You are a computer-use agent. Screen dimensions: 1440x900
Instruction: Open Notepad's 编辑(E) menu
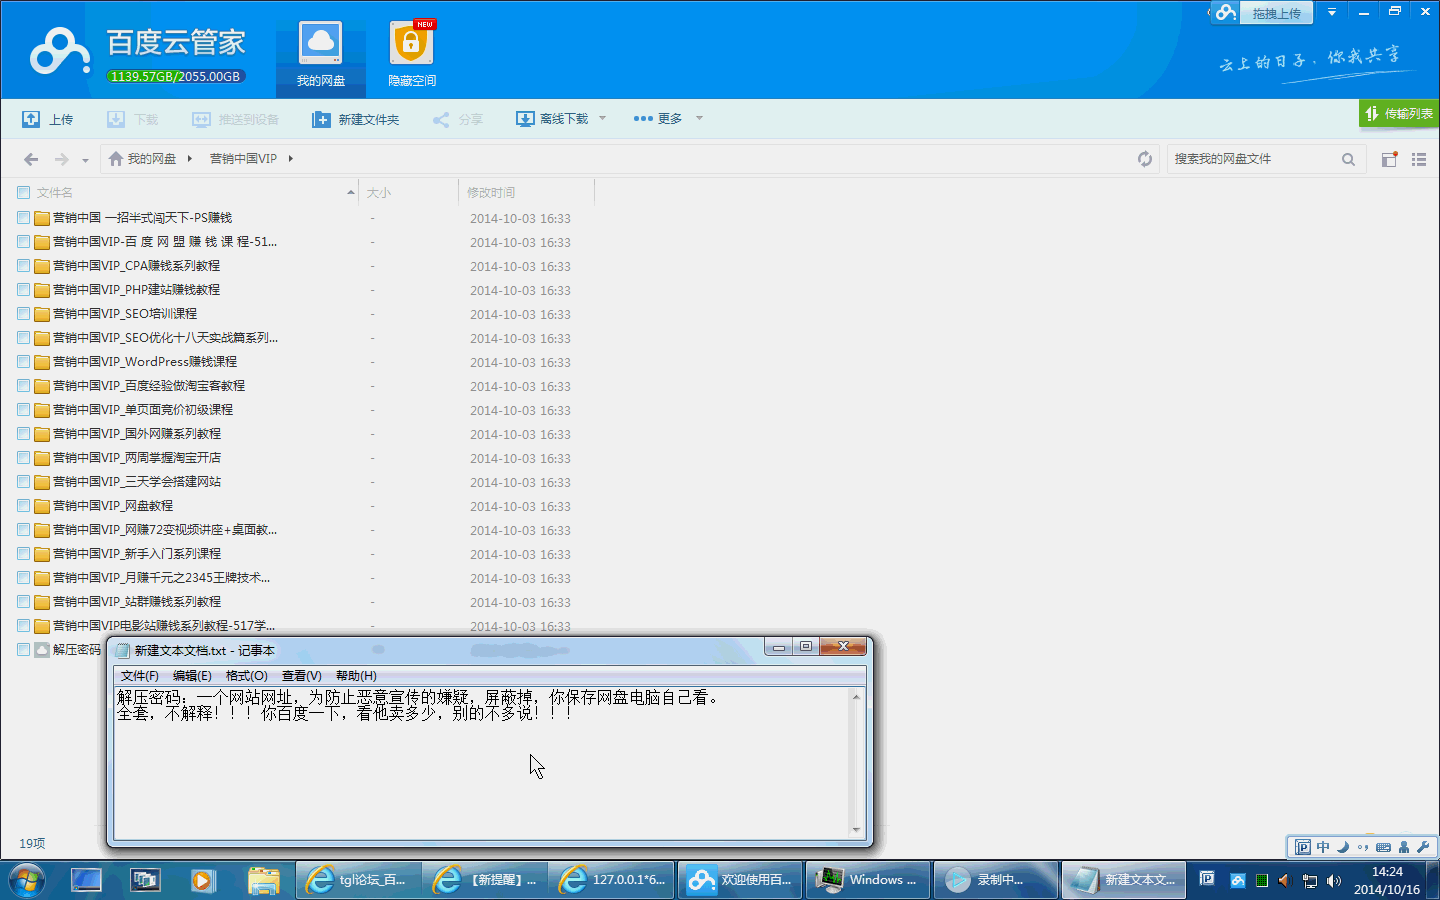pyautogui.click(x=192, y=676)
